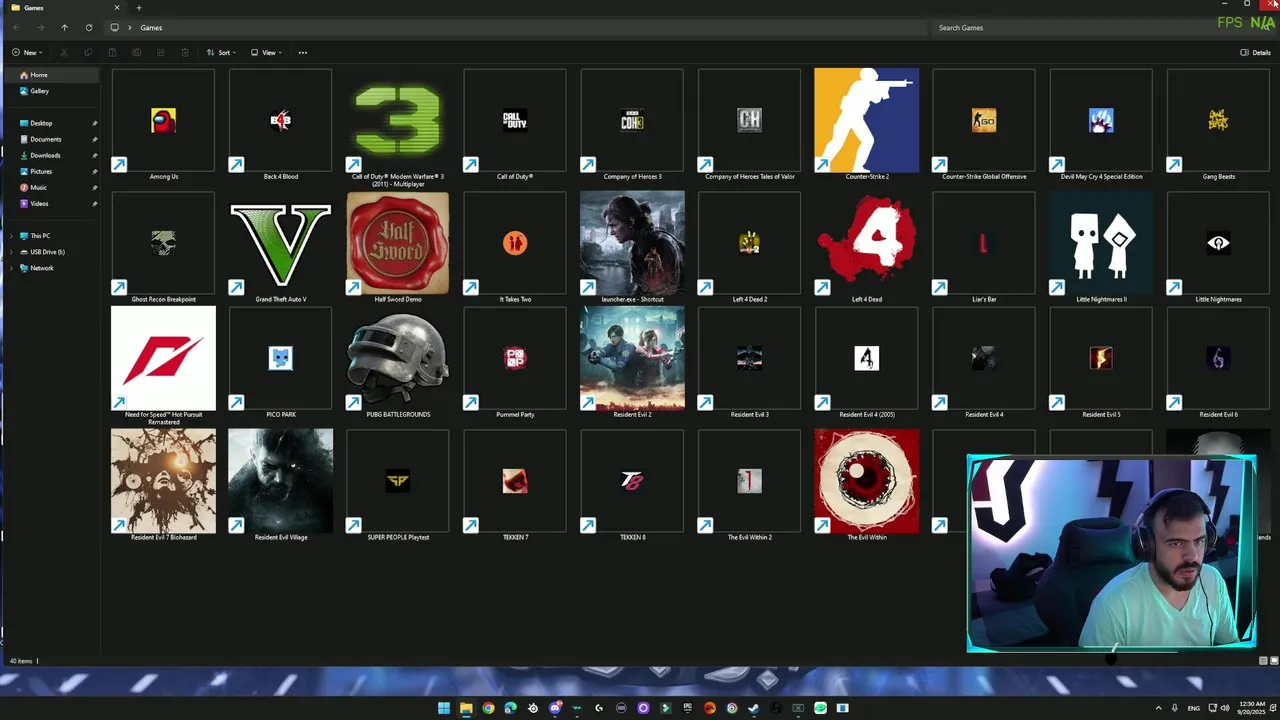Open Google Chrome from the taskbar
Image resolution: width=1280 pixels, height=720 pixels.
tap(488, 708)
